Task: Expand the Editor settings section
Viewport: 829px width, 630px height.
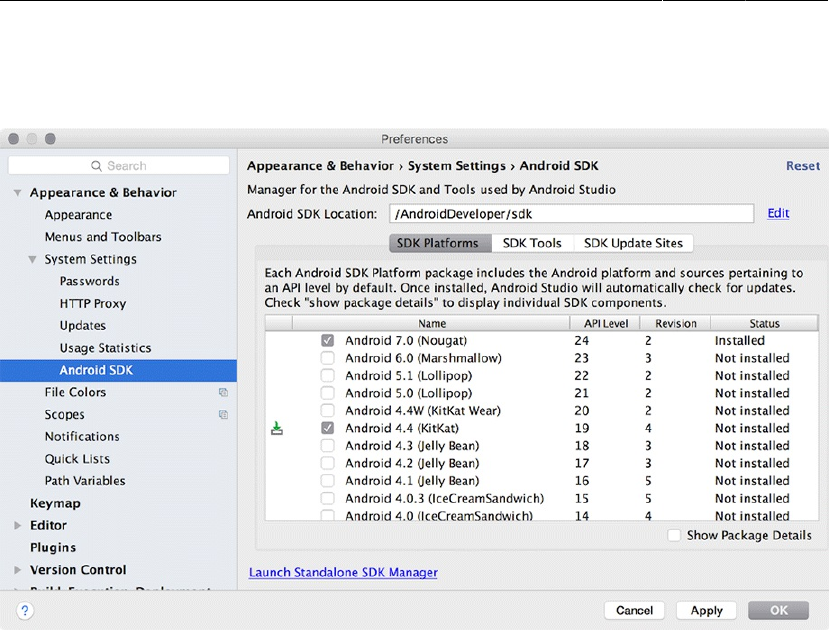Action: (18, 525)
